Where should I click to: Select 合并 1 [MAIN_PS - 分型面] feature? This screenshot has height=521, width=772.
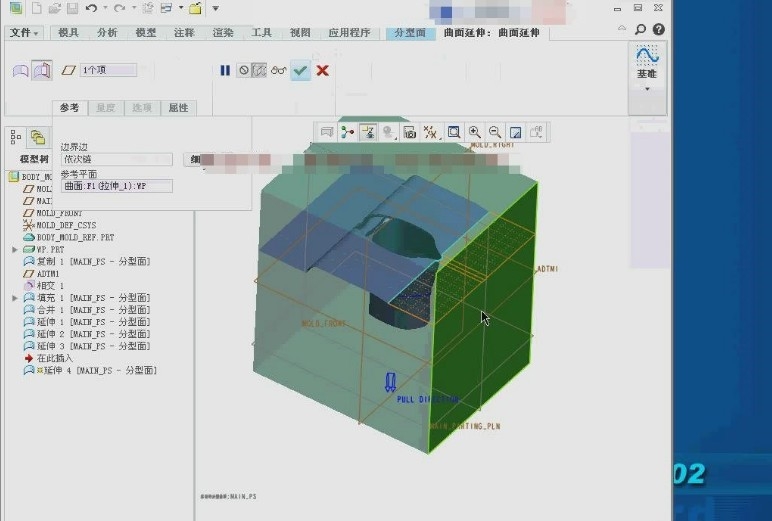87,310
